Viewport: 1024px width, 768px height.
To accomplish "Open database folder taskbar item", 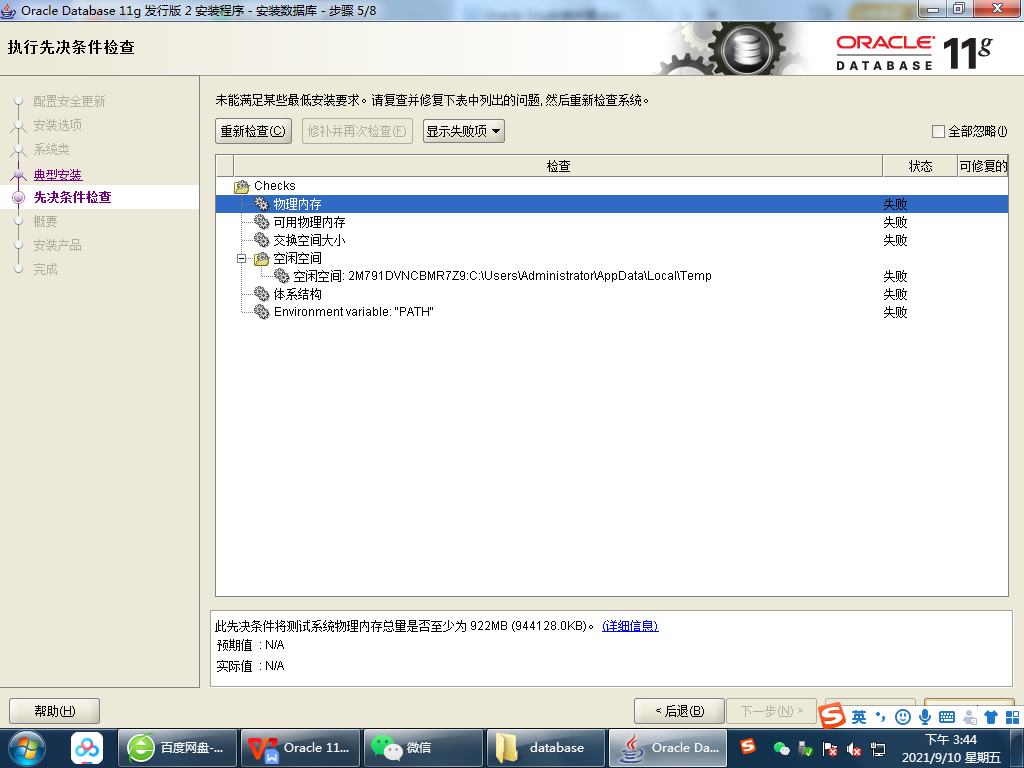I will tap(546, 748).
